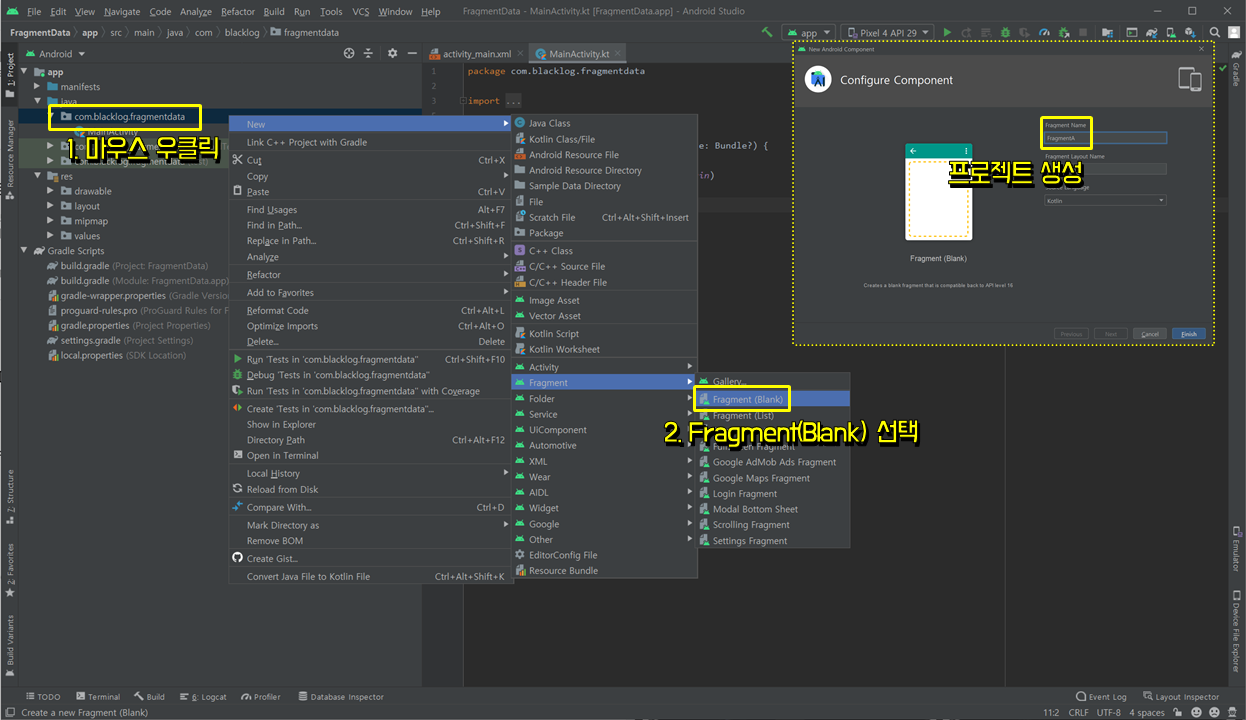Expand the mipmap folder arrow
This screenshot has height=720, width=1246.
point(51,221)
